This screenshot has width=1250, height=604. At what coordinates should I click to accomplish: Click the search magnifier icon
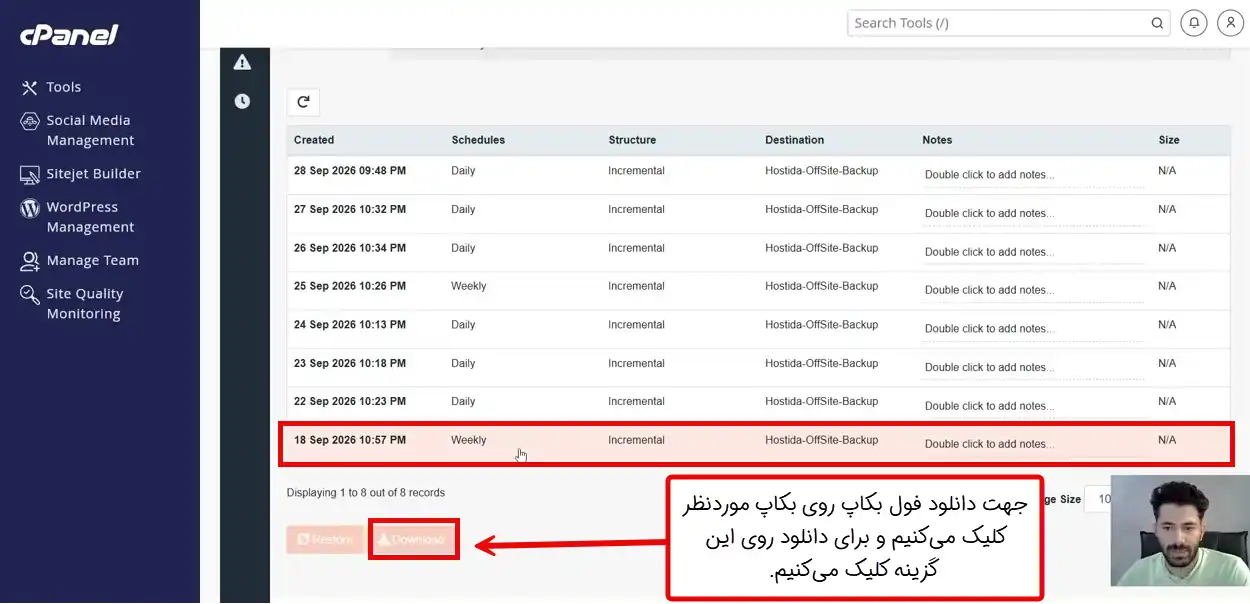click(1157, 23)
